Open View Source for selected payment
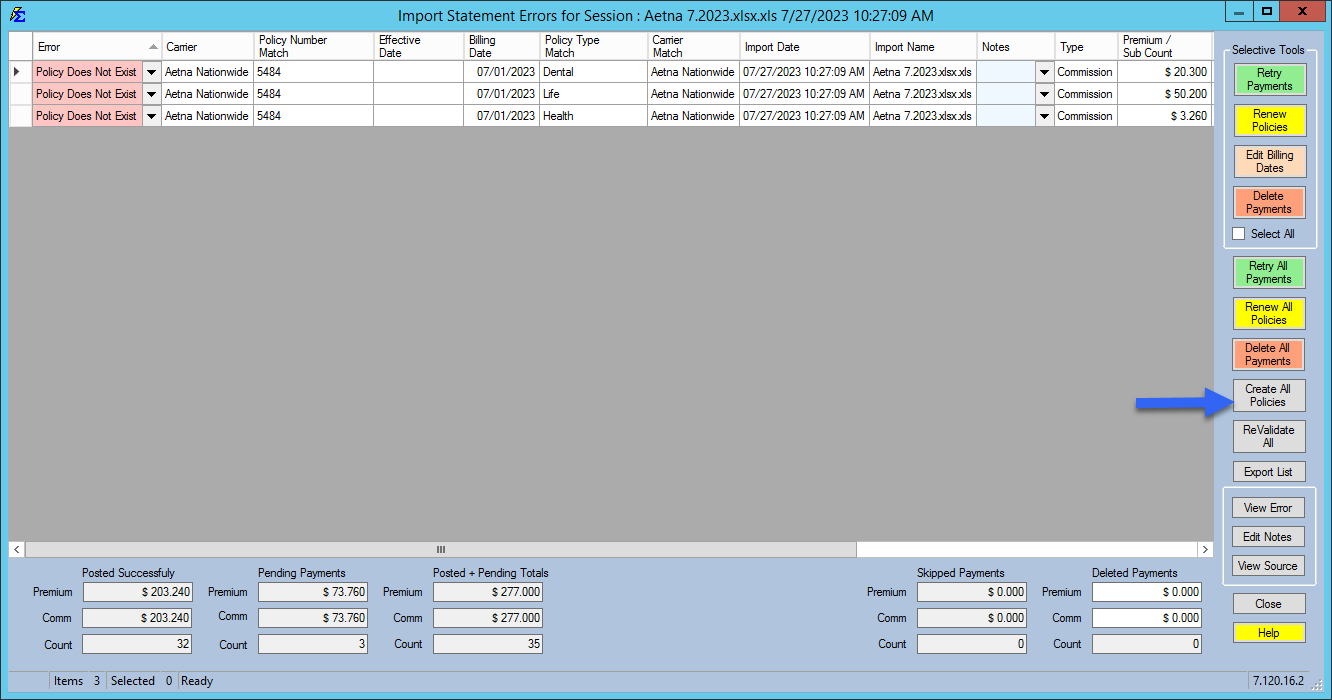1332x700 pixels. (1268, 565)
